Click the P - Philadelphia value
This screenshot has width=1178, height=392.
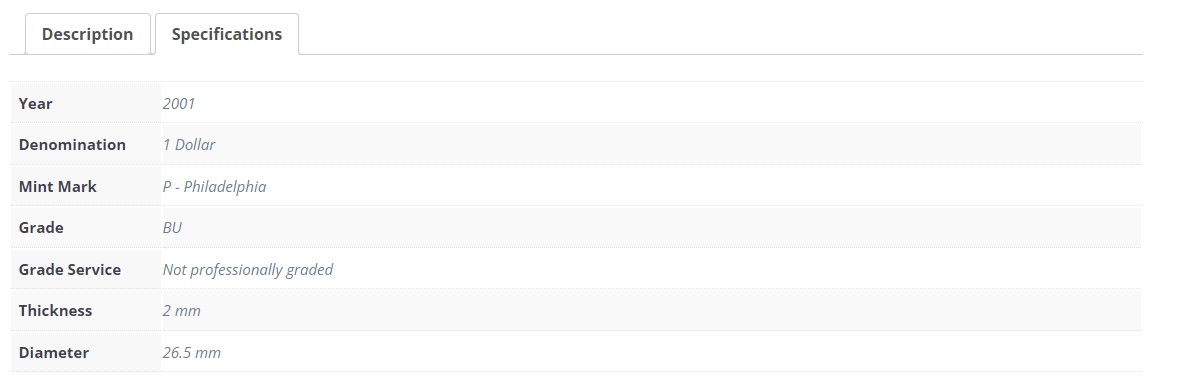click(215, 186)
